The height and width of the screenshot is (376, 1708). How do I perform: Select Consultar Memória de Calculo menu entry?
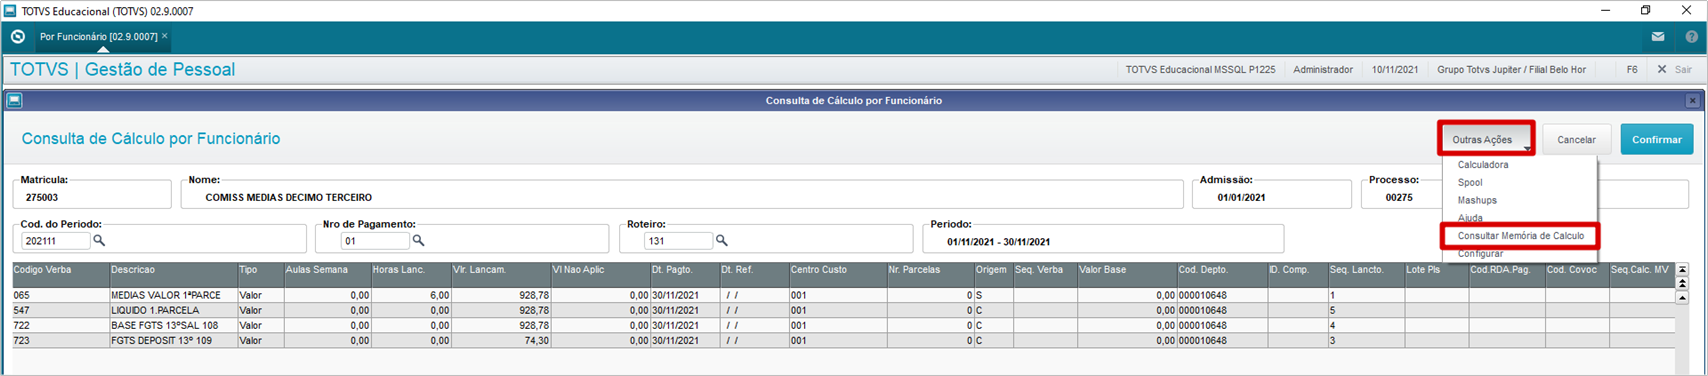pos(1520,236)
